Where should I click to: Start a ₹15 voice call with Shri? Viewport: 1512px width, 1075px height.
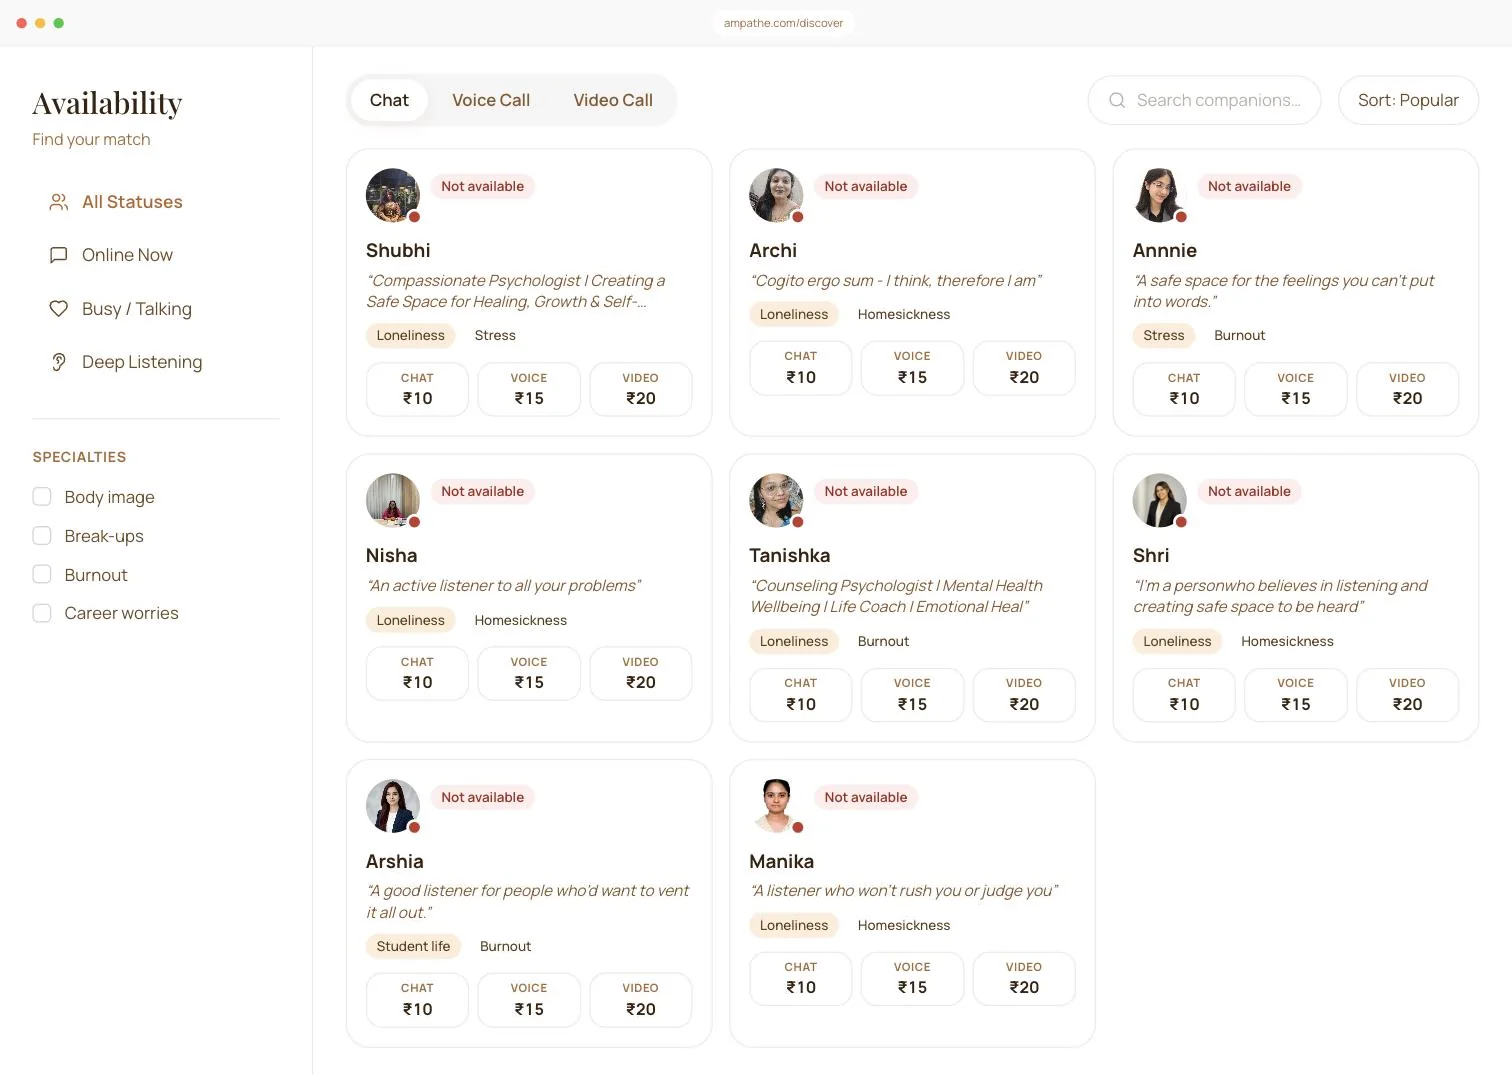pos(1296,694)
